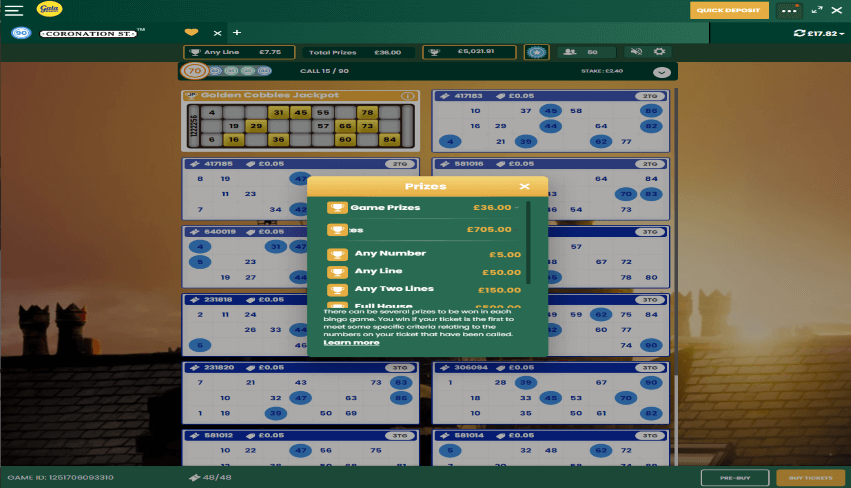851x488 pixels.
Task: Click the Pre-Buy button
Action: [735, 478]
